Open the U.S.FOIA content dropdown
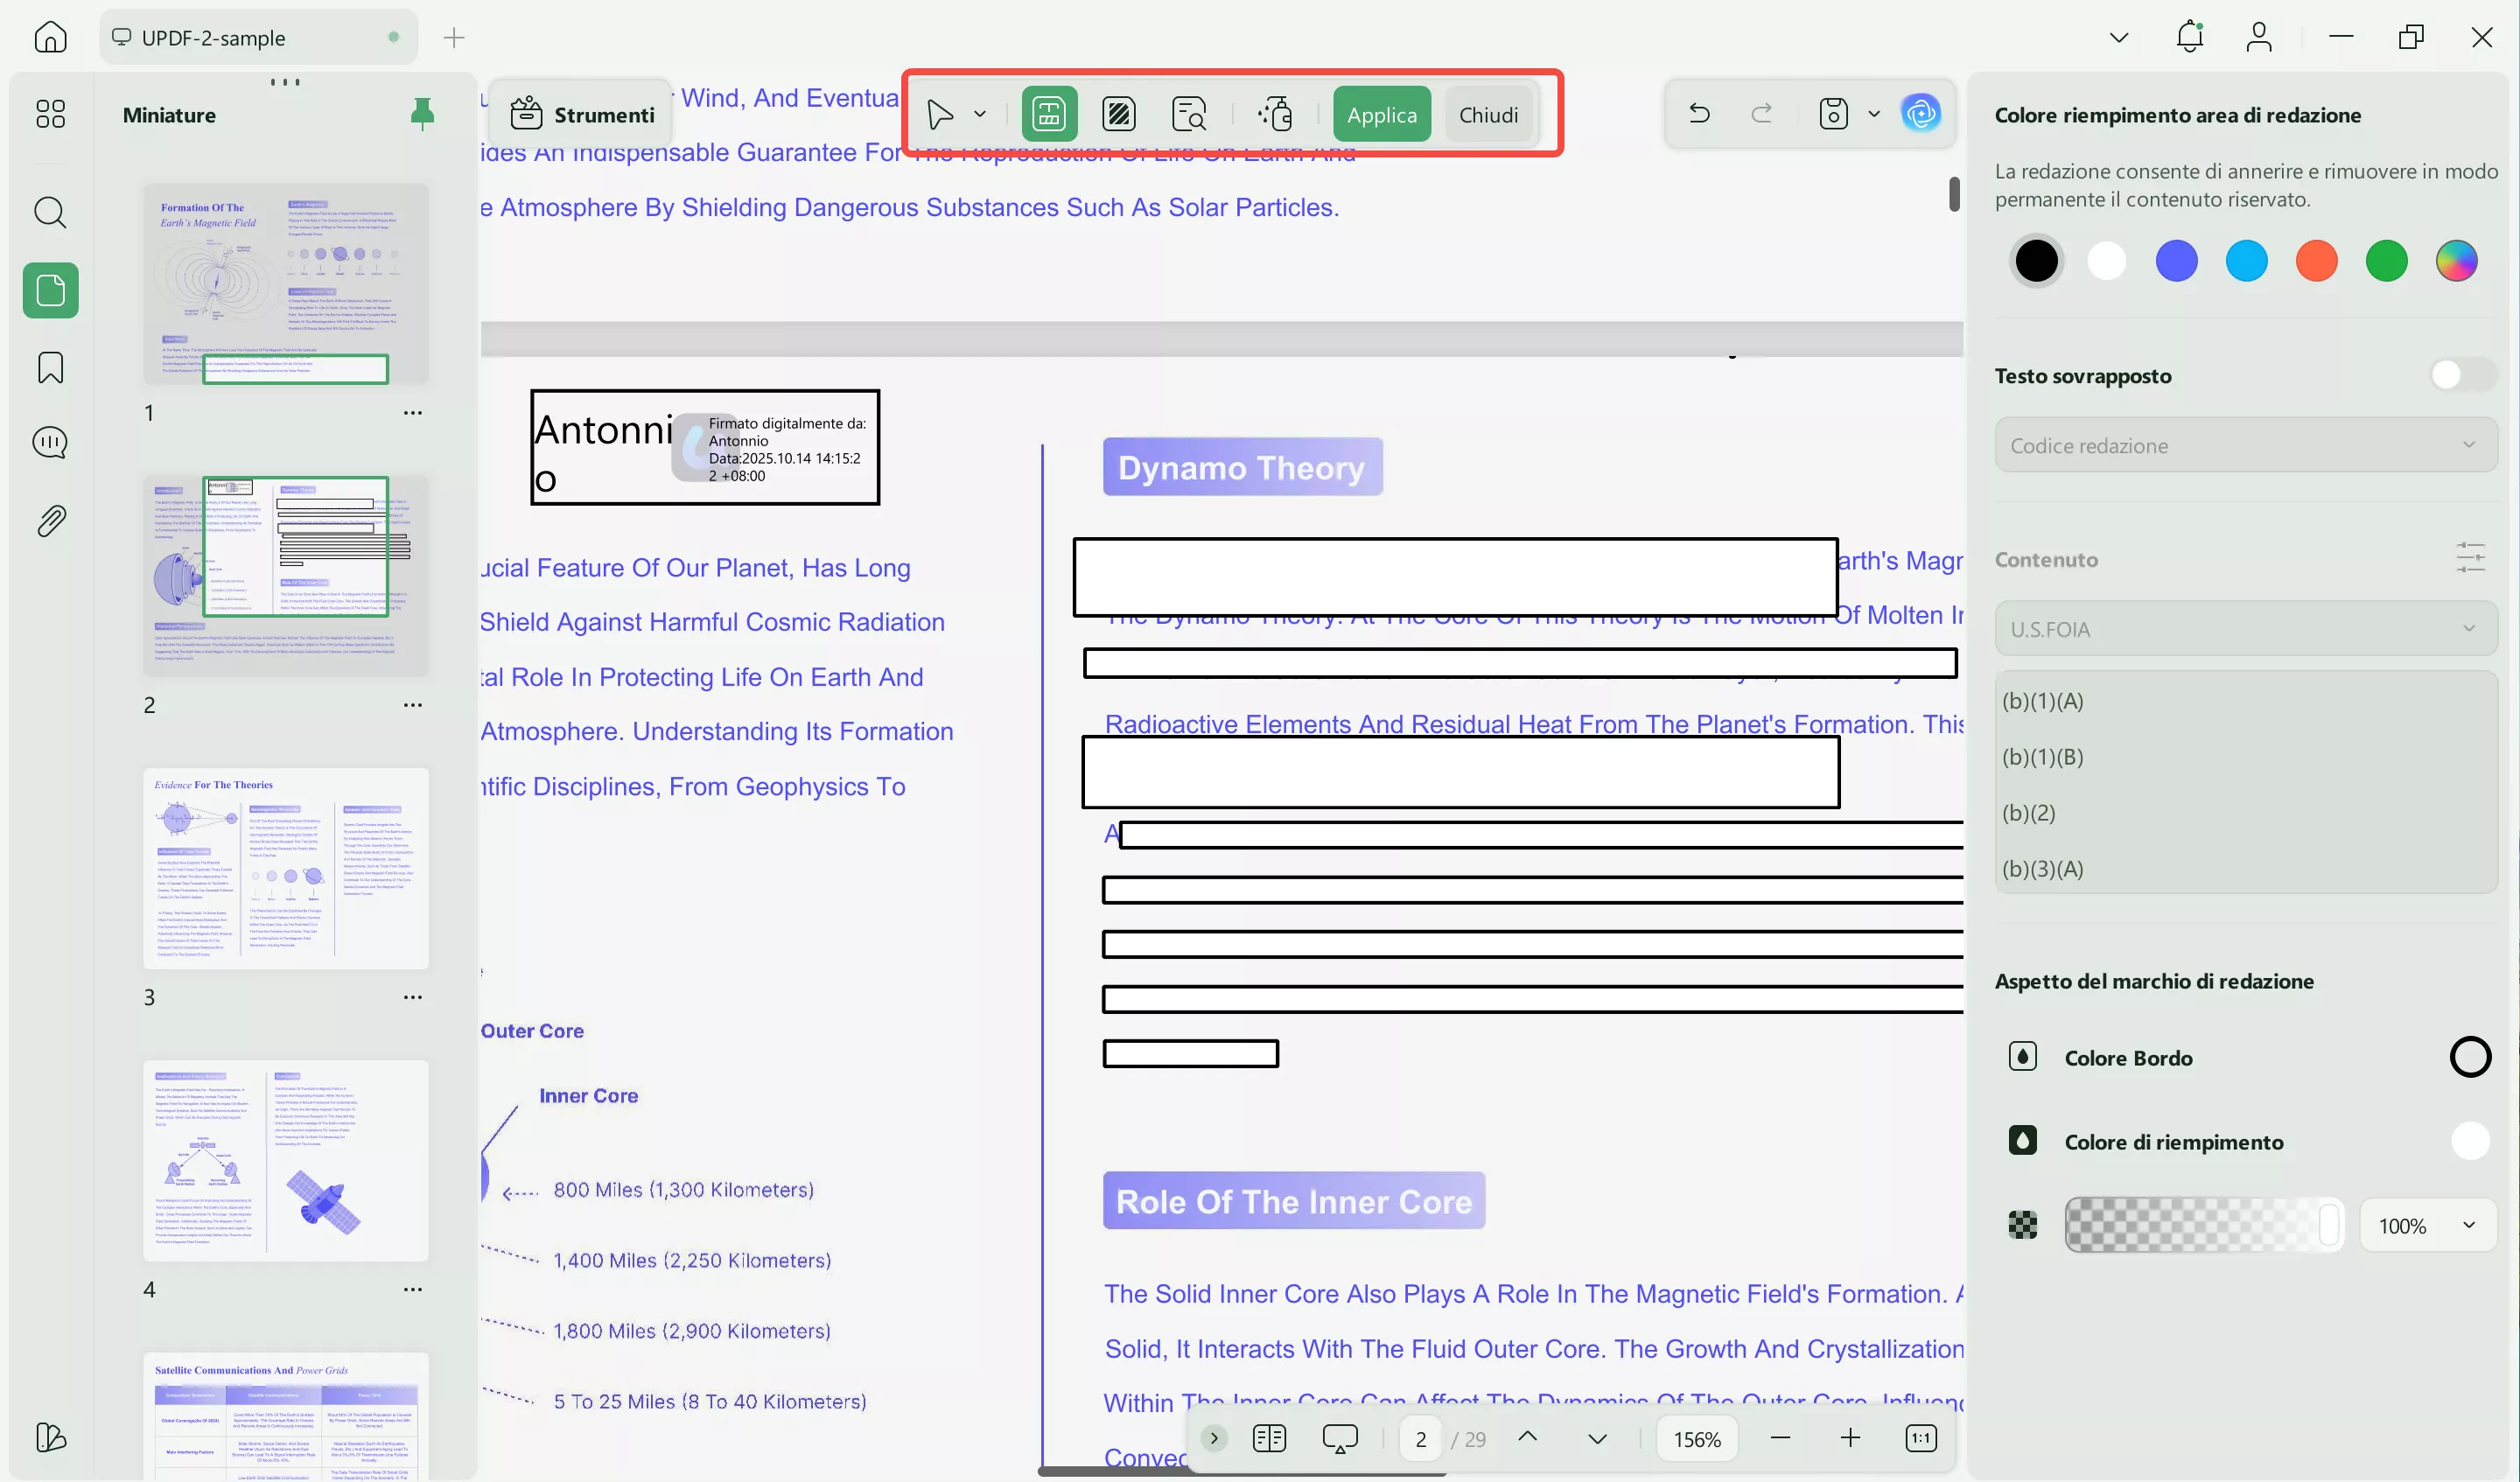2520x1482 pixels. (2244, 629)
